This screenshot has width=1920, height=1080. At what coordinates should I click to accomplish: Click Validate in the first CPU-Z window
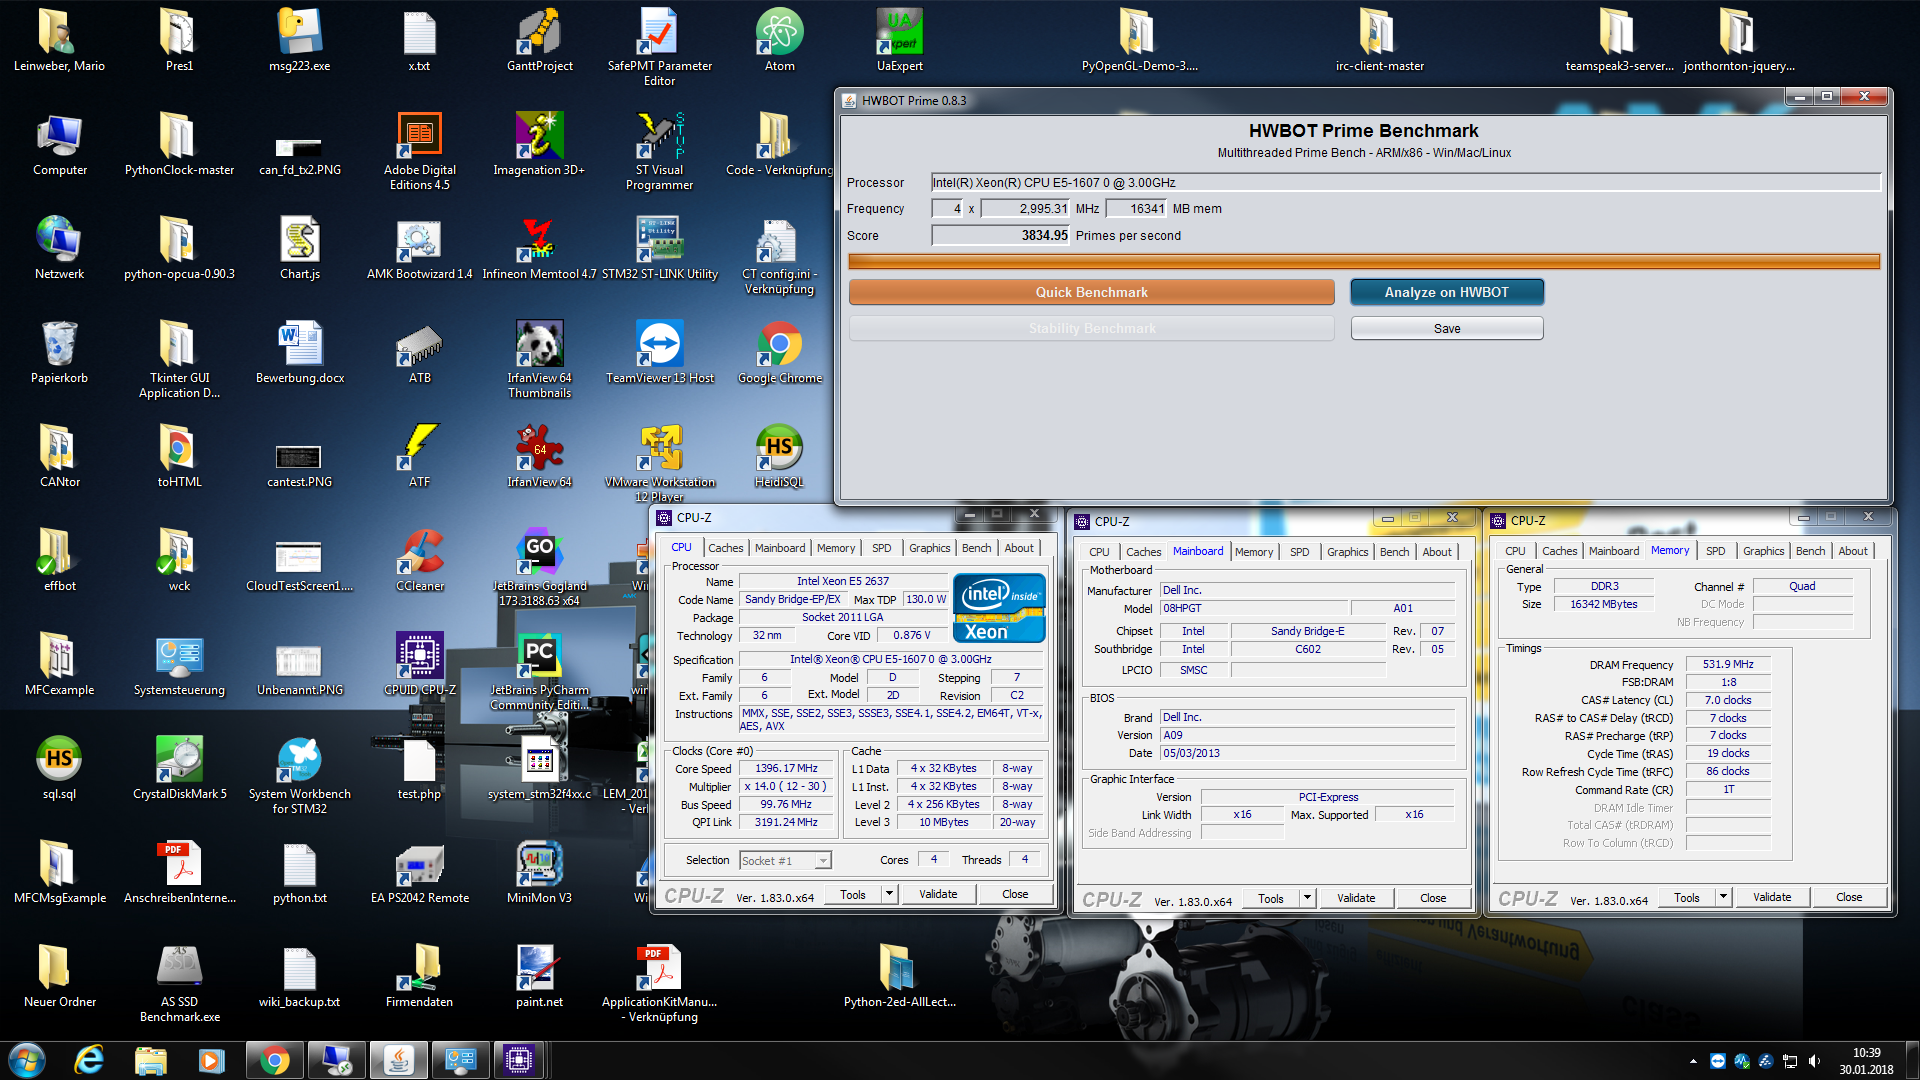click(937, 894)
